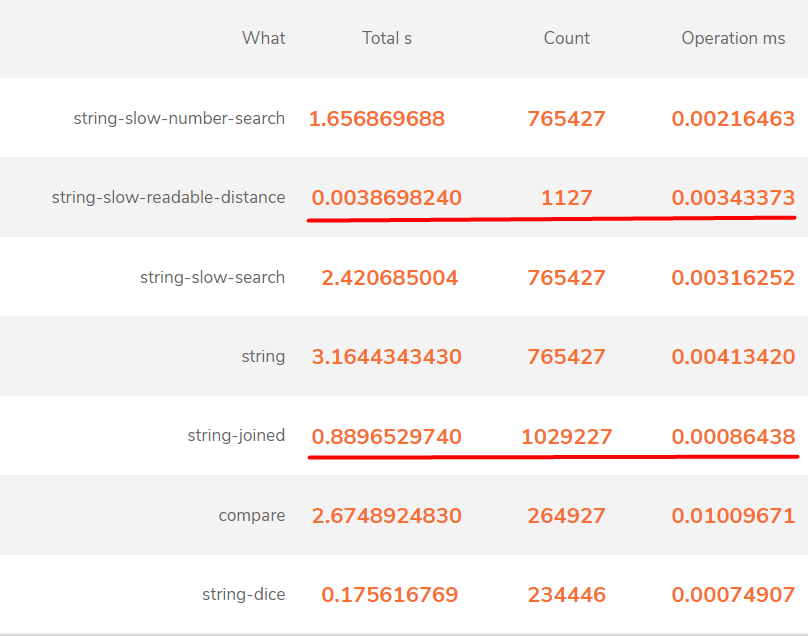This screenshot has width=808, height=636.
Task: Select the count value 1127
Action: coord(566,198)
